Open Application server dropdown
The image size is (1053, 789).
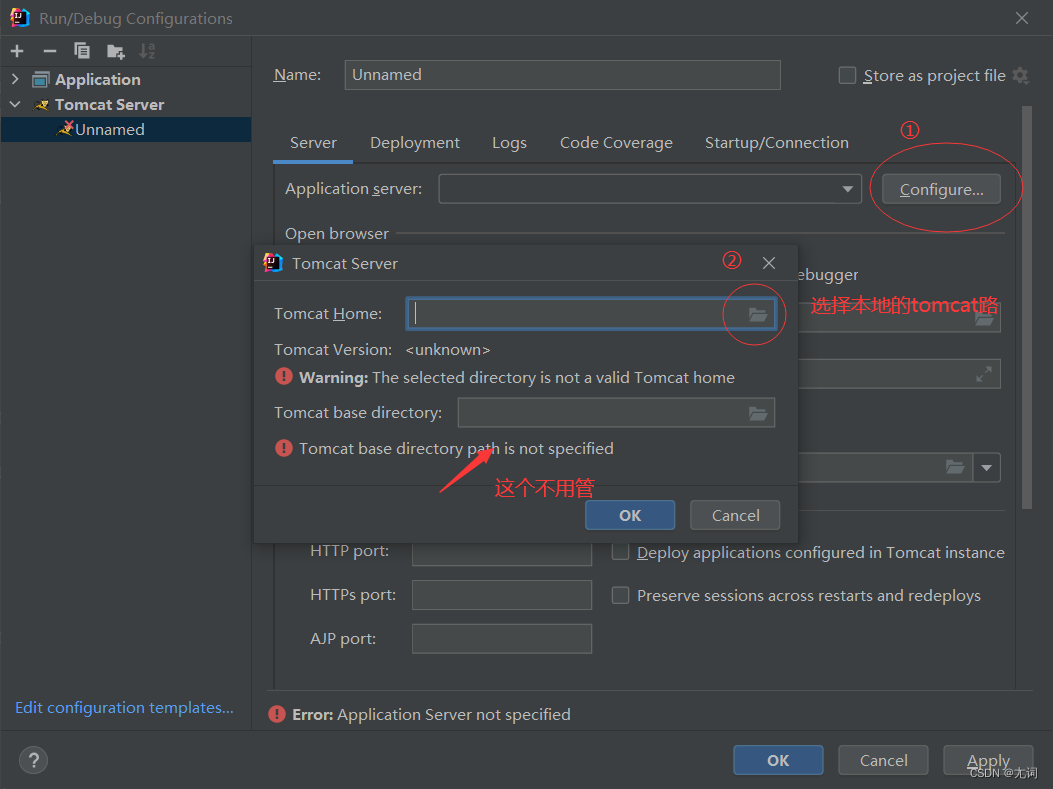(848, 189)
